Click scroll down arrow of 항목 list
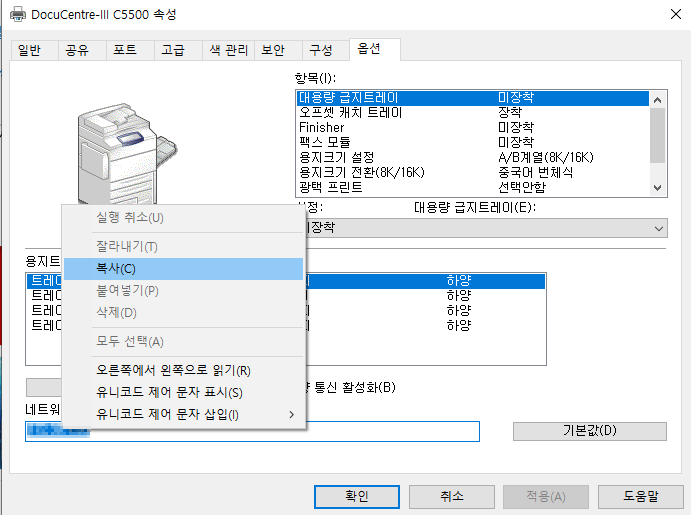 [x=658, y=188]
